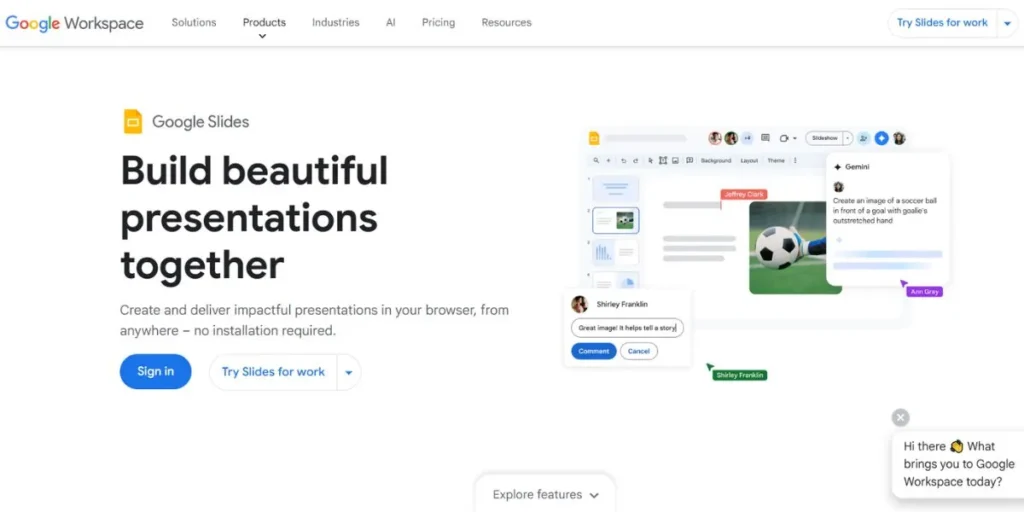The height and width of the screenshot is (512, 1024).
Task: Click the insert image icon in mockup toolbar
Action: pos(675,161)
